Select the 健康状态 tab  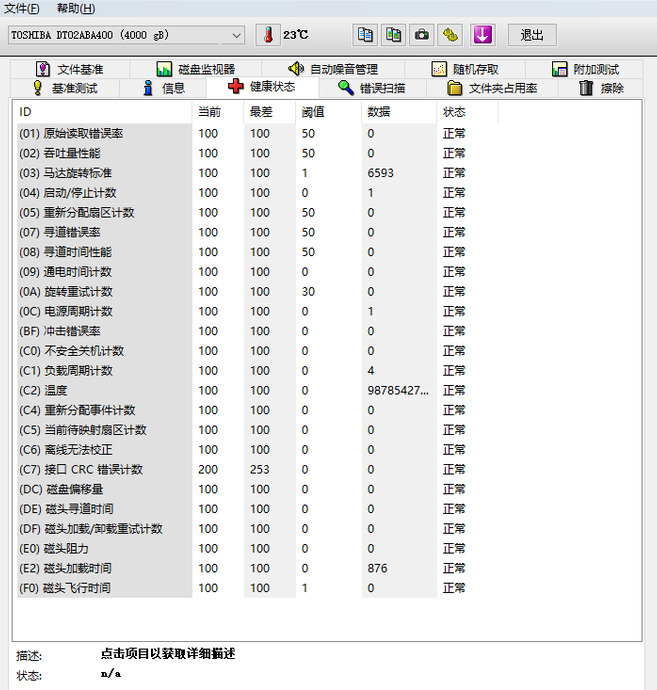[262, 87]
